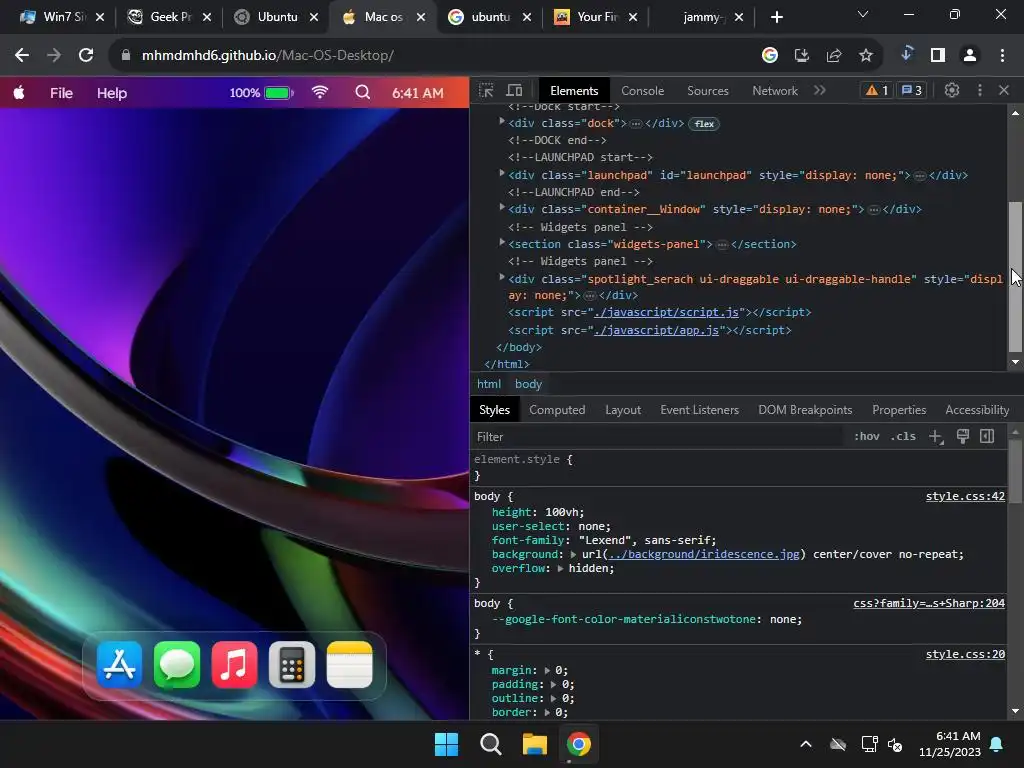Open script.js source link
This screenshot has width=1024, height=768.
point(666,312)
